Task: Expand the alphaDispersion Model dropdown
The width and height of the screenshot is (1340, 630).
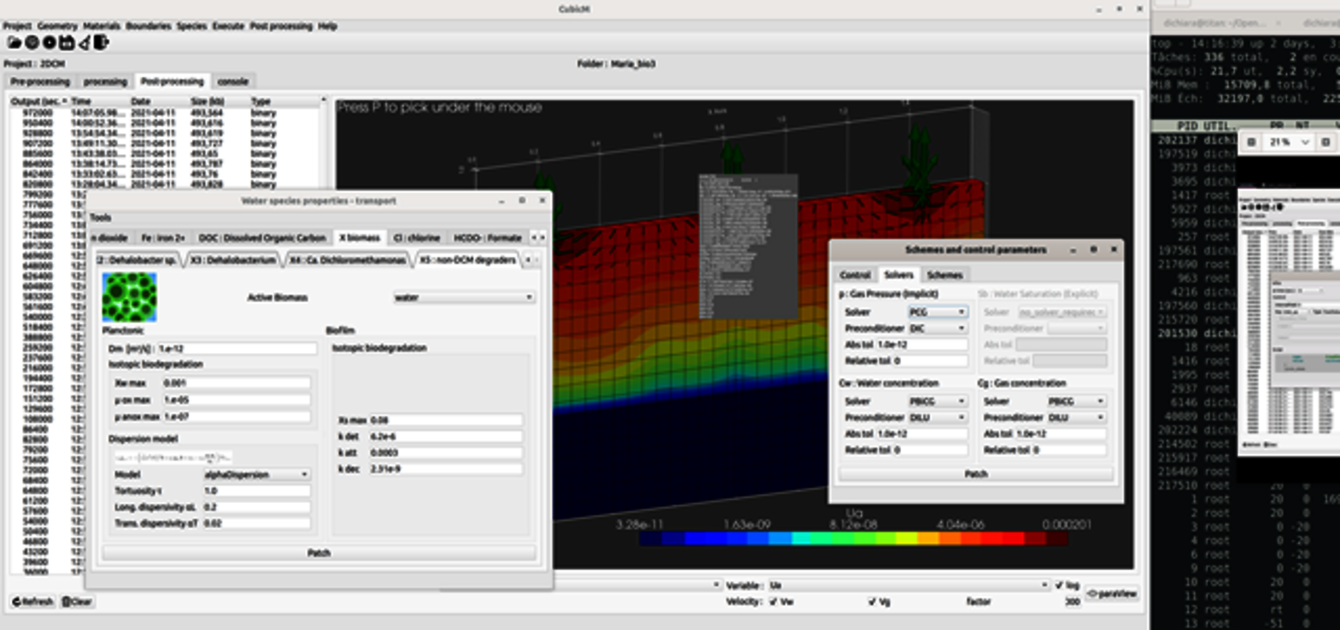Action: 256,475
